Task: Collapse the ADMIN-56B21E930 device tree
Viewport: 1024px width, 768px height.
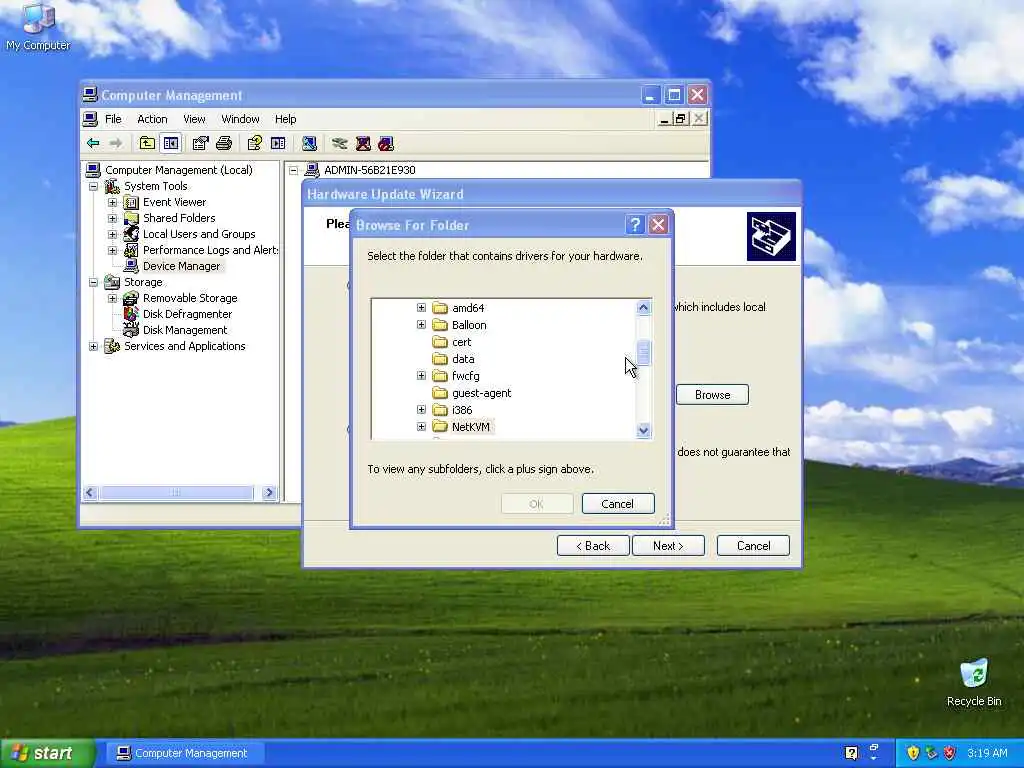Action: point(294,170)
